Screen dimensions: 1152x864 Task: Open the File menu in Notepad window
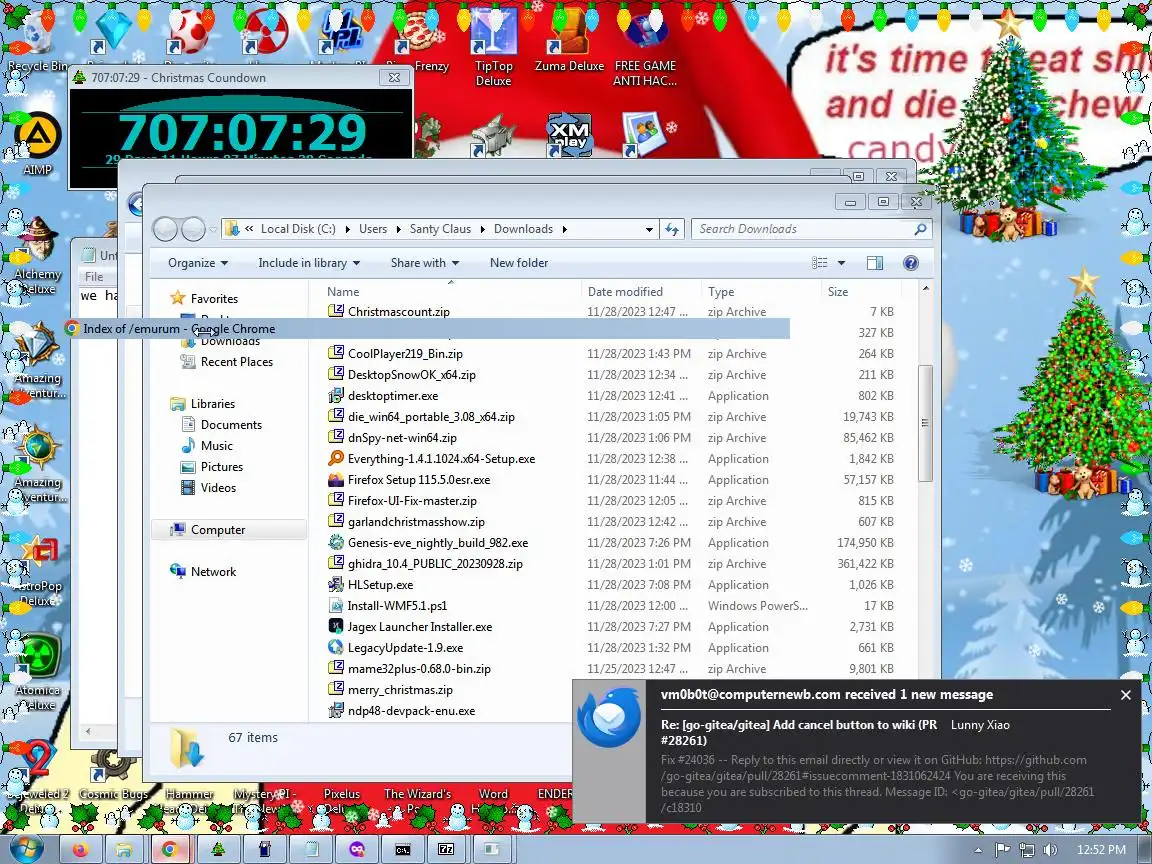94,277
